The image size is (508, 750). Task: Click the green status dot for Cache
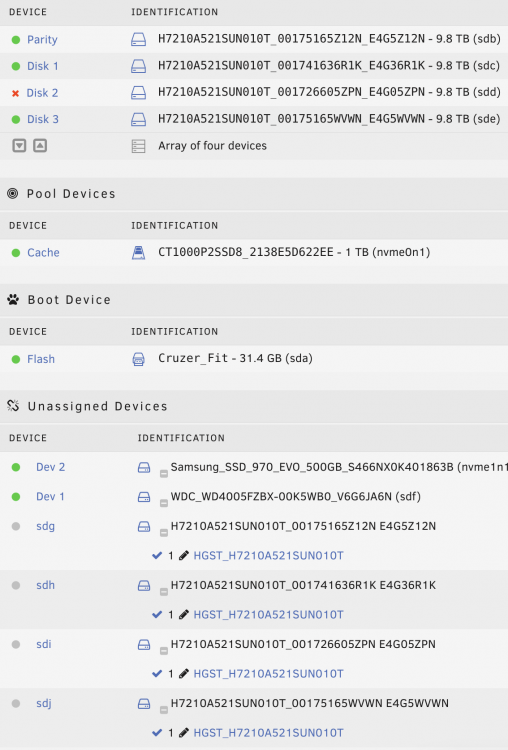[16, 253]
